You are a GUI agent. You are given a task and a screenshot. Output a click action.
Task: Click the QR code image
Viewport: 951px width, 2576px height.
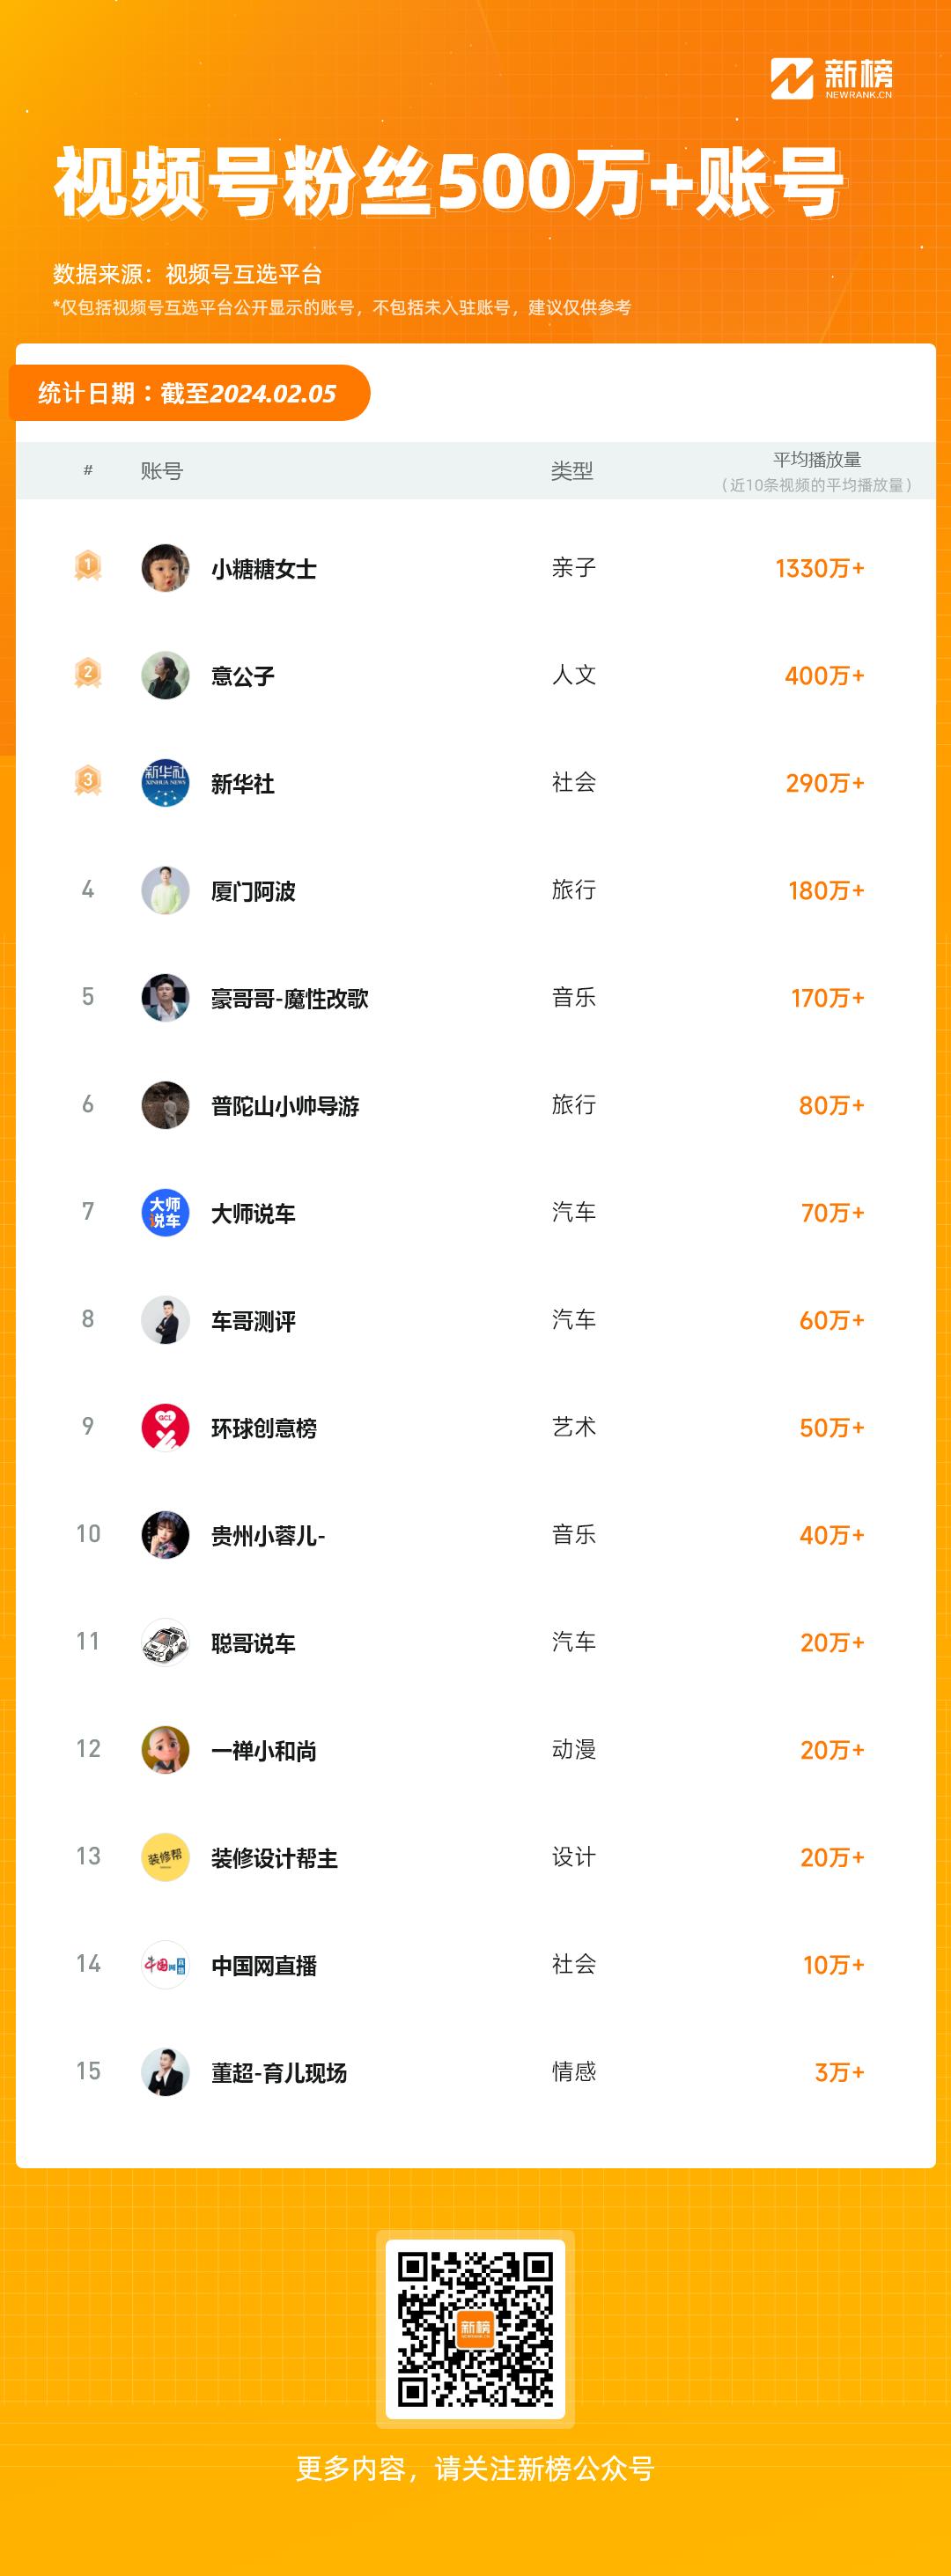tap(475, 2329)
